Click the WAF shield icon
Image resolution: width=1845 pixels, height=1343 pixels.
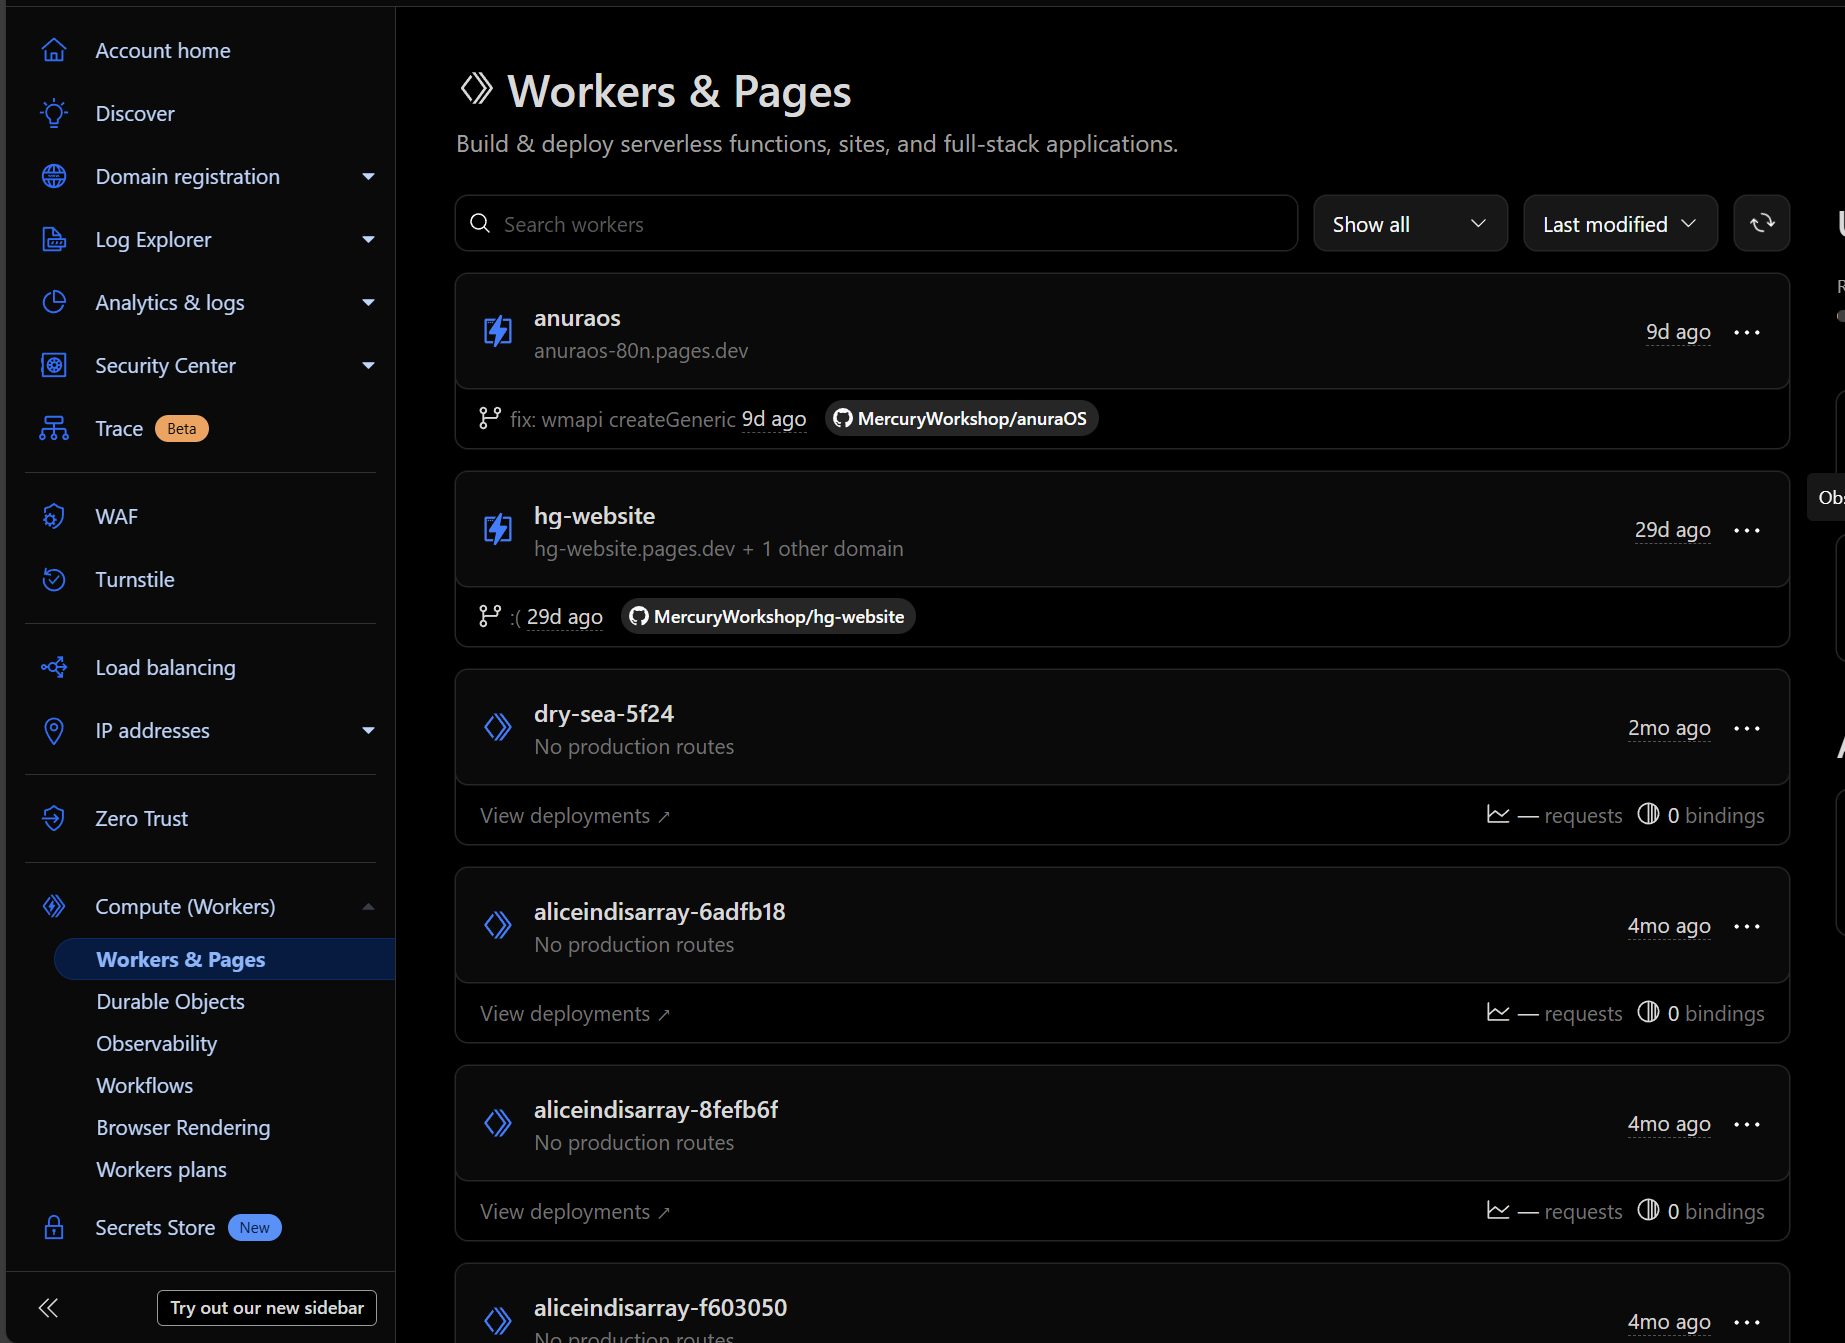[x=54, y=516]
